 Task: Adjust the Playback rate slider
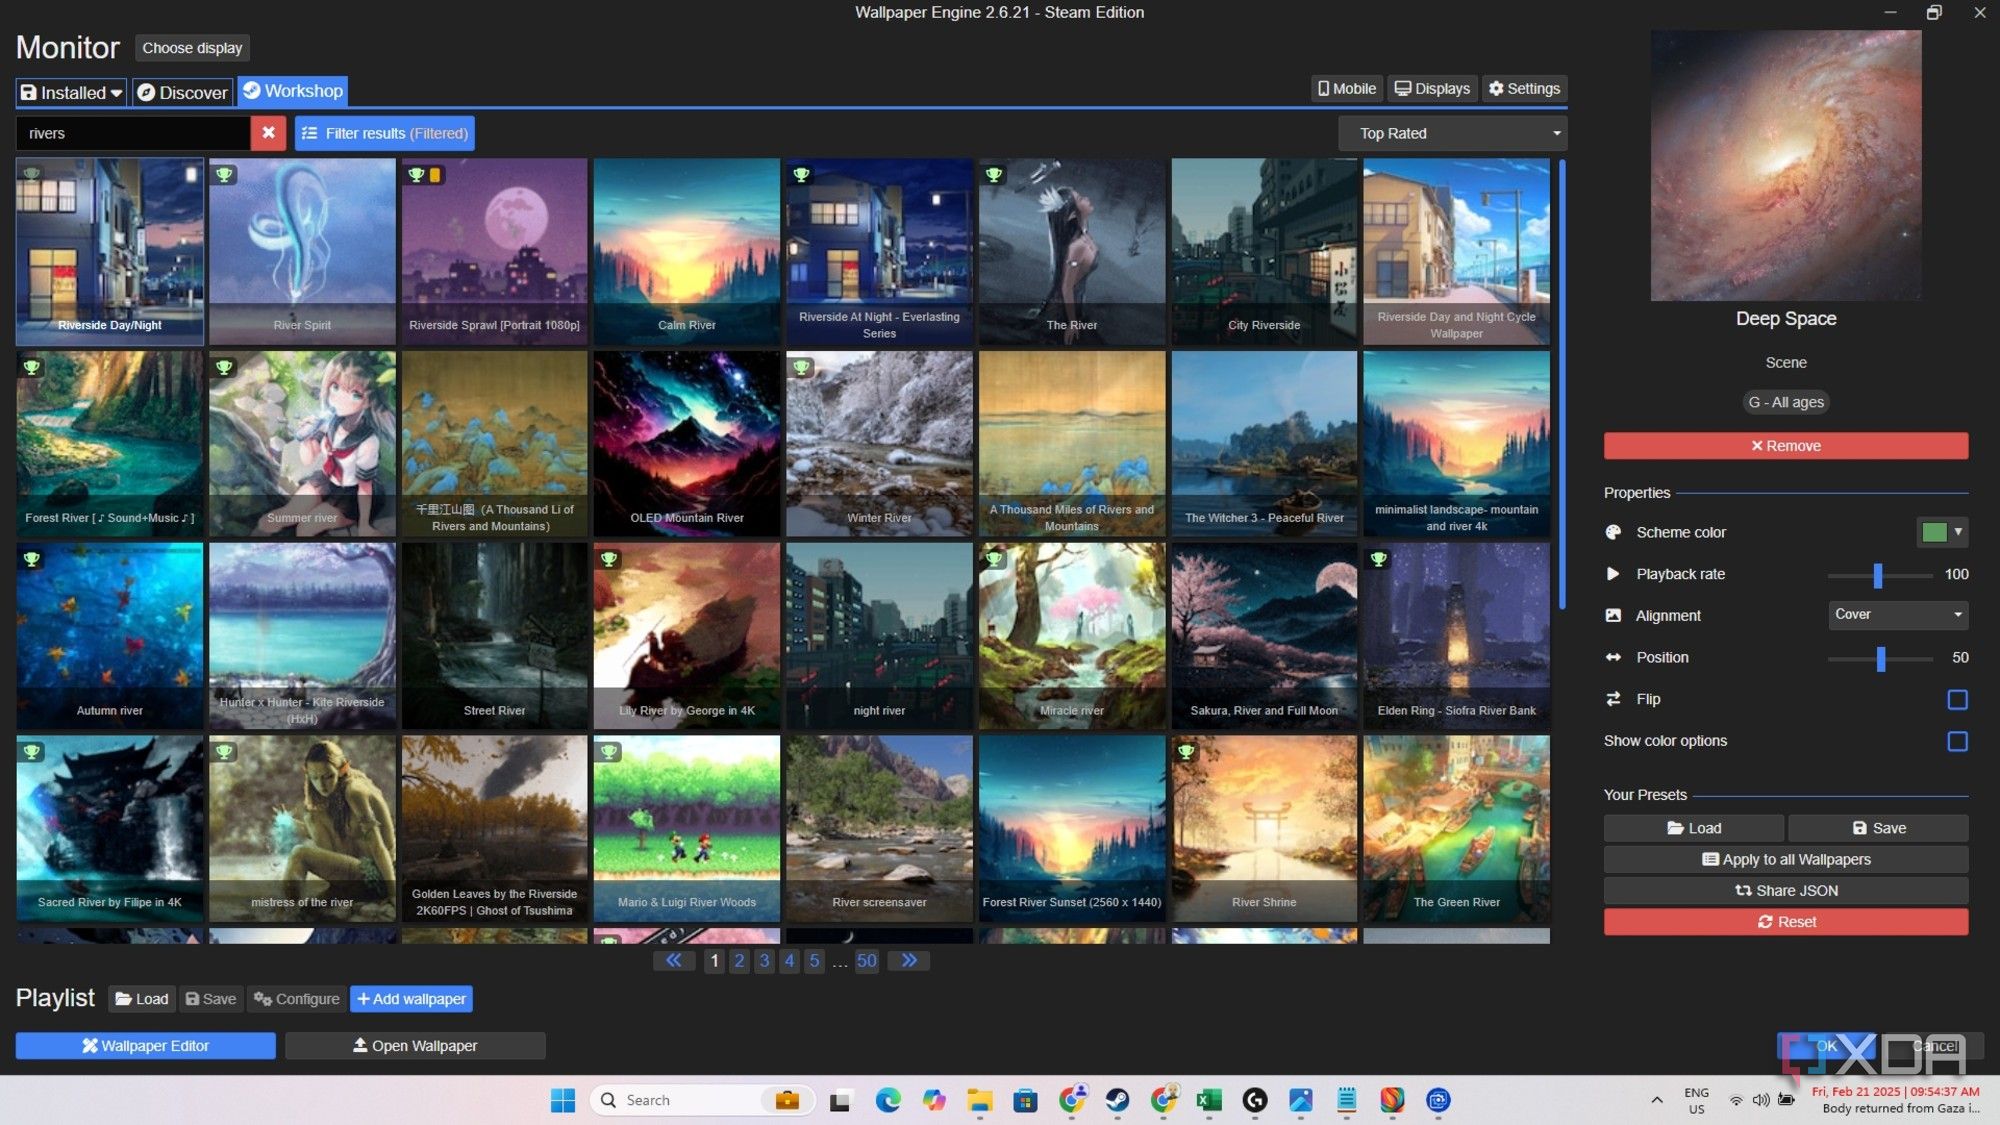1880,577
